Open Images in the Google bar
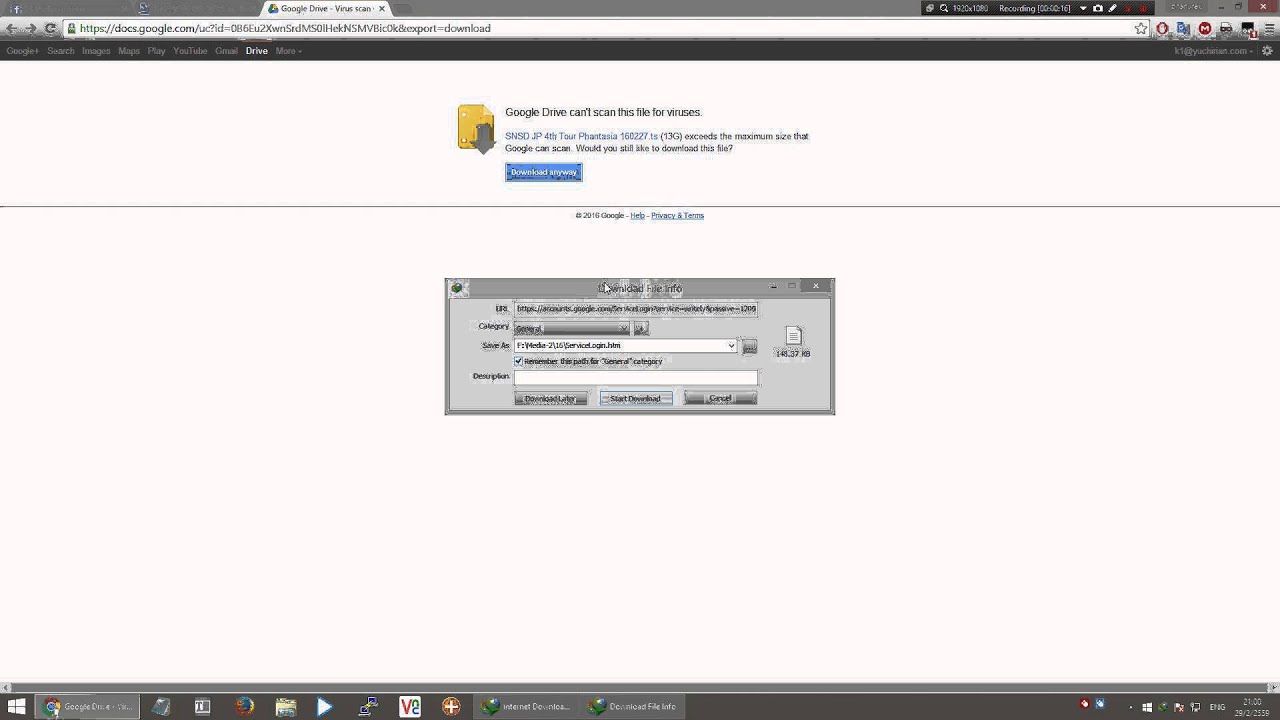1280x720 pixels. click(x=96, y=51)
